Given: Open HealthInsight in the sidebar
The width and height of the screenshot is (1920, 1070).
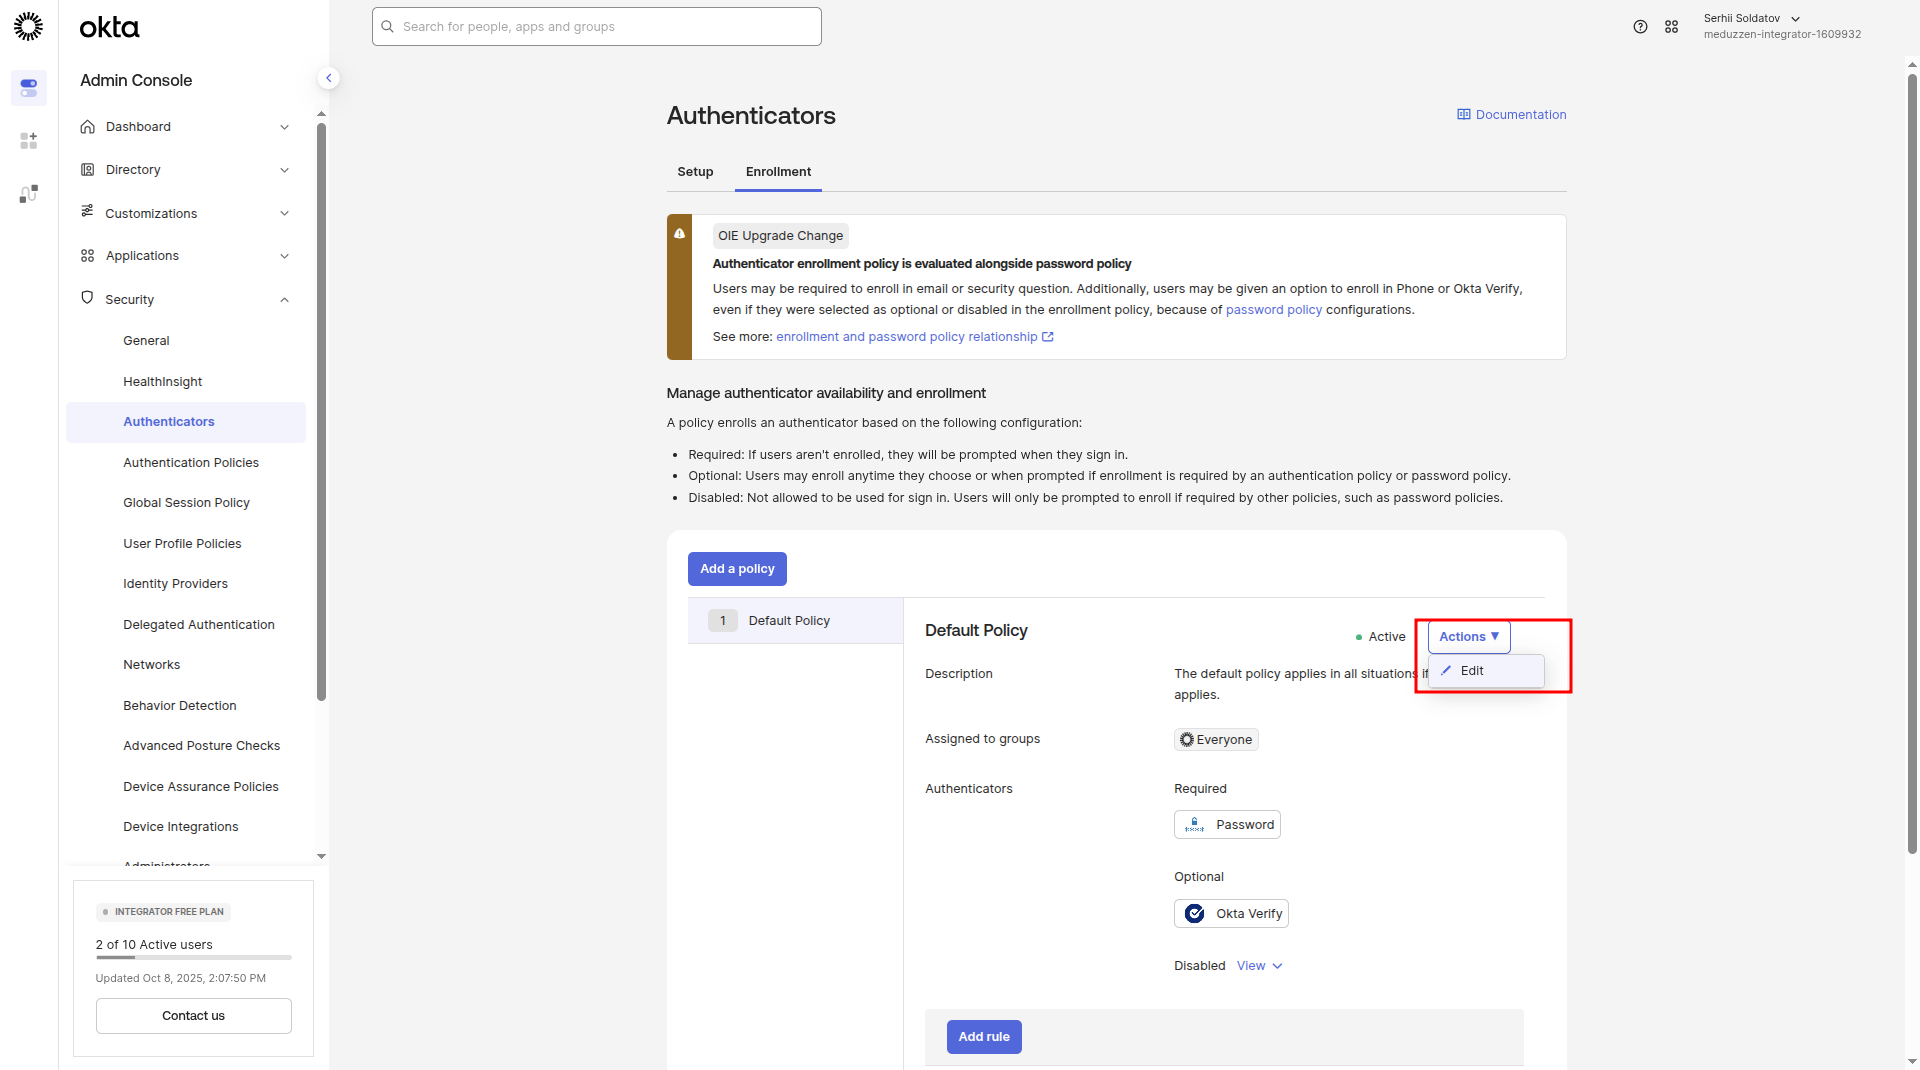Looking at the screenshot, I should click(162, 382).
